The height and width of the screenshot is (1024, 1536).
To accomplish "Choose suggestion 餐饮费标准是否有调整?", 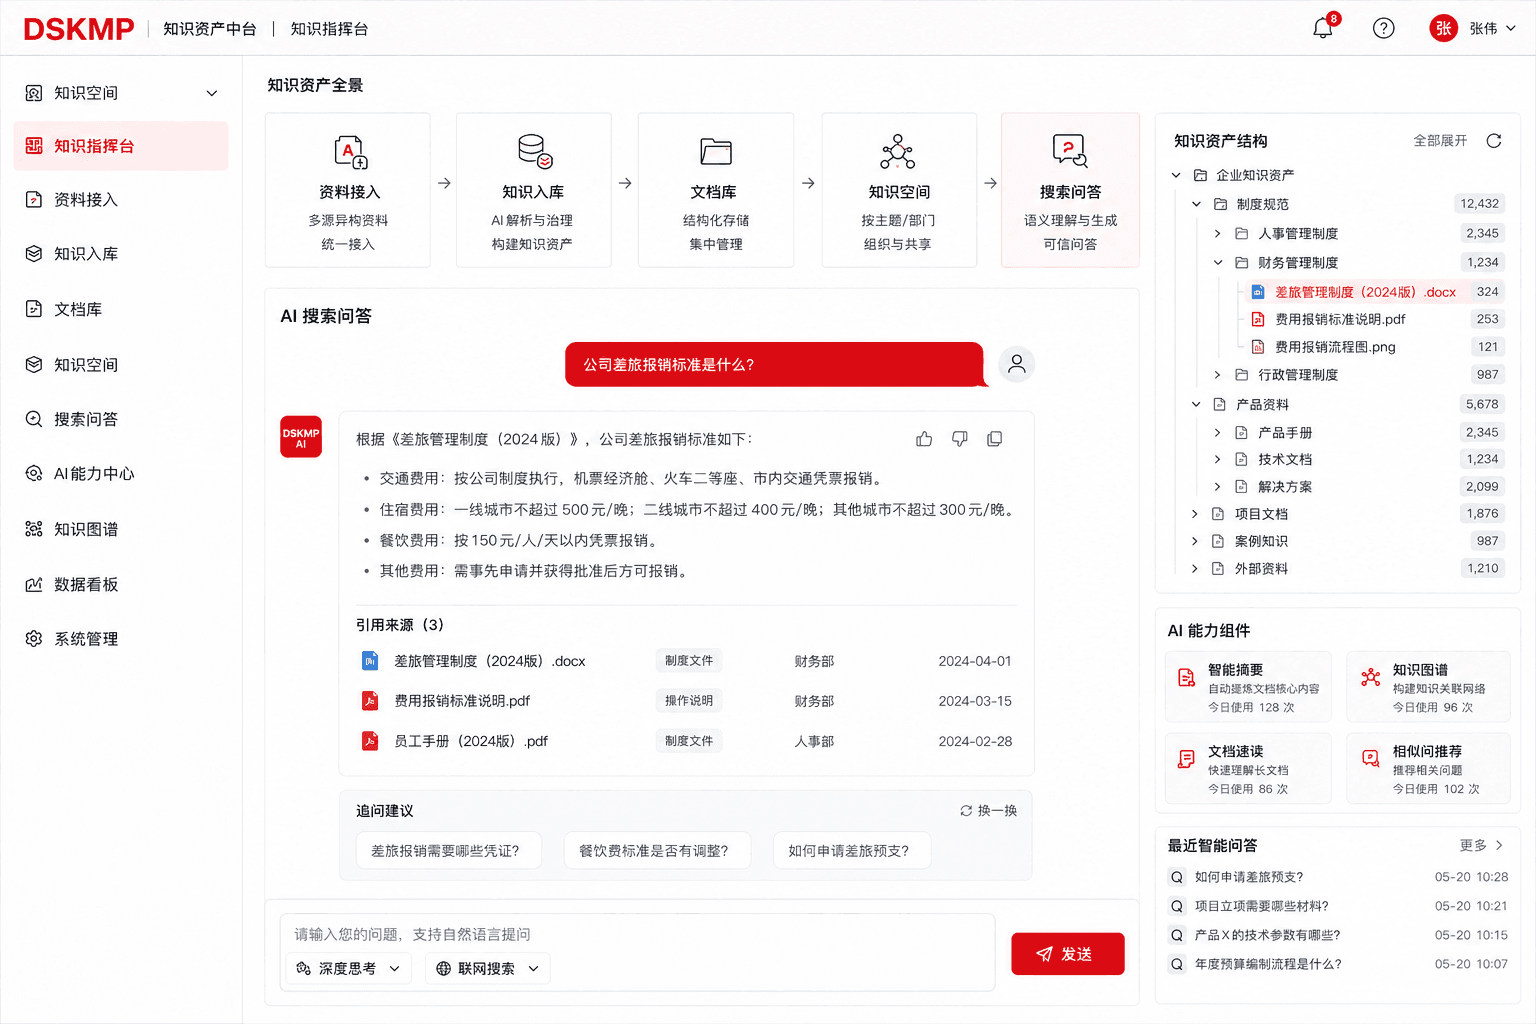I will [657, 850].
